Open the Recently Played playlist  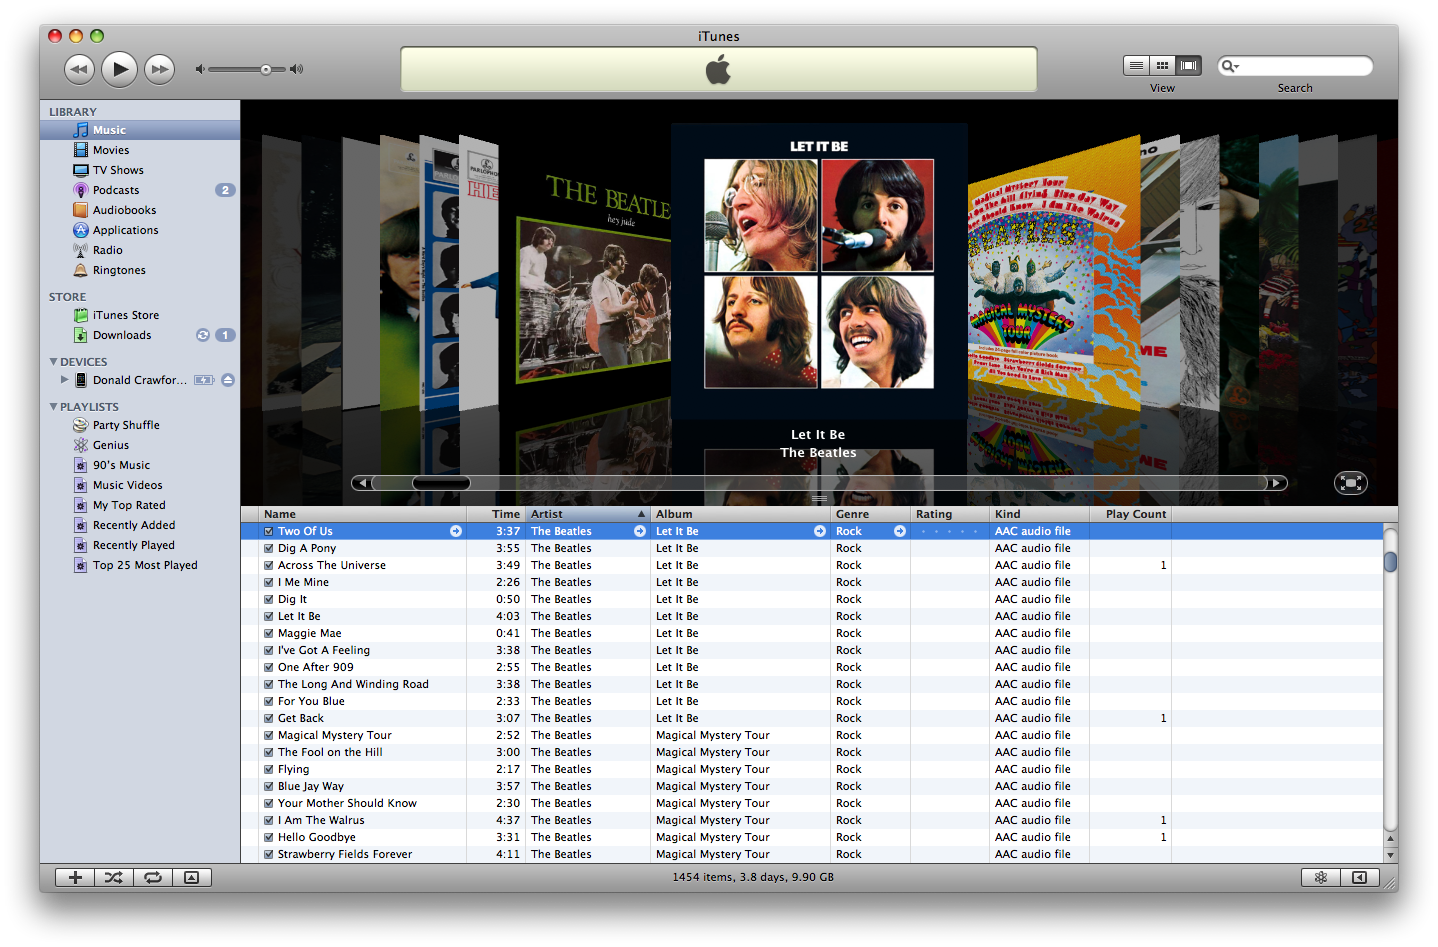pos(140,545)
